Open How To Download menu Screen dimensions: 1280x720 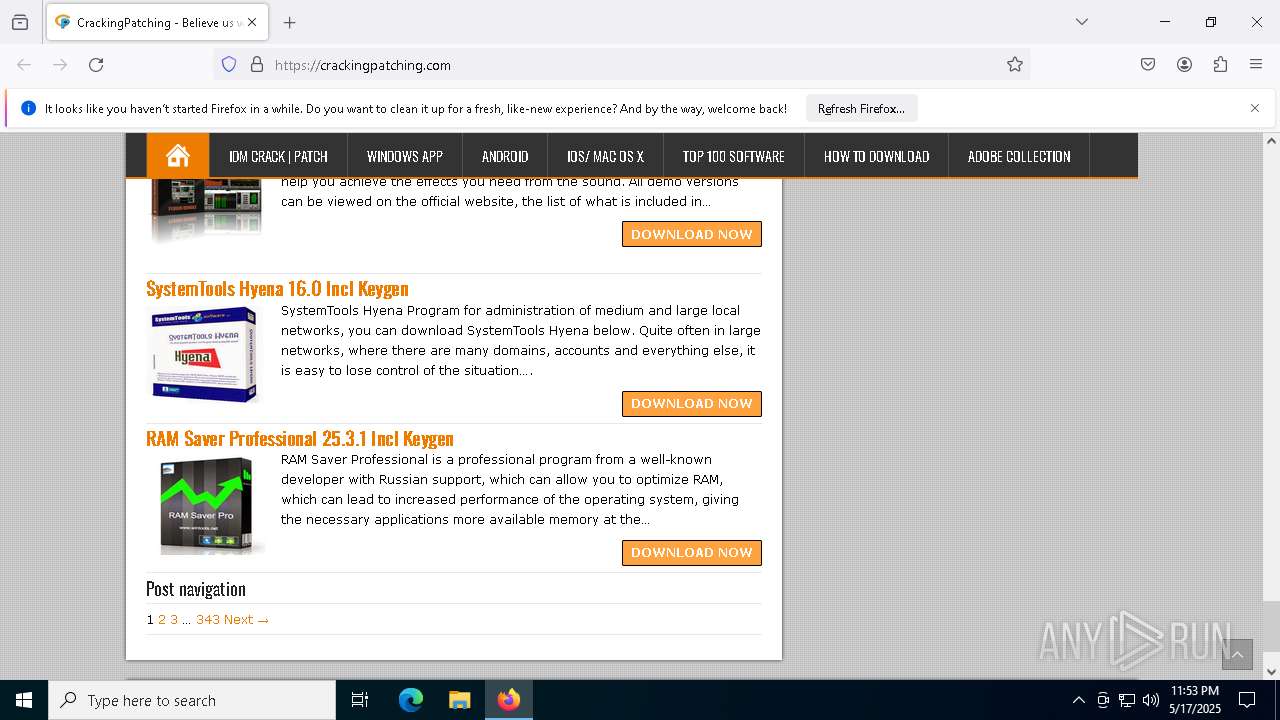[x=876, y=157]
